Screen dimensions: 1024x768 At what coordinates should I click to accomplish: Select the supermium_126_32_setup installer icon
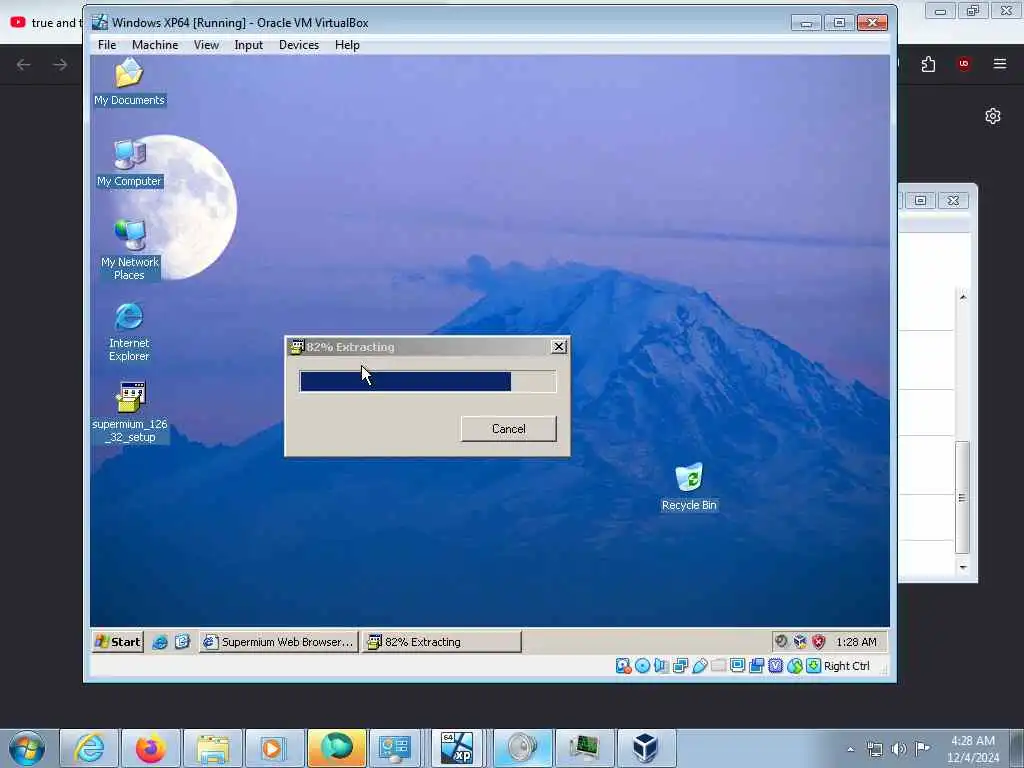point(130,413)
